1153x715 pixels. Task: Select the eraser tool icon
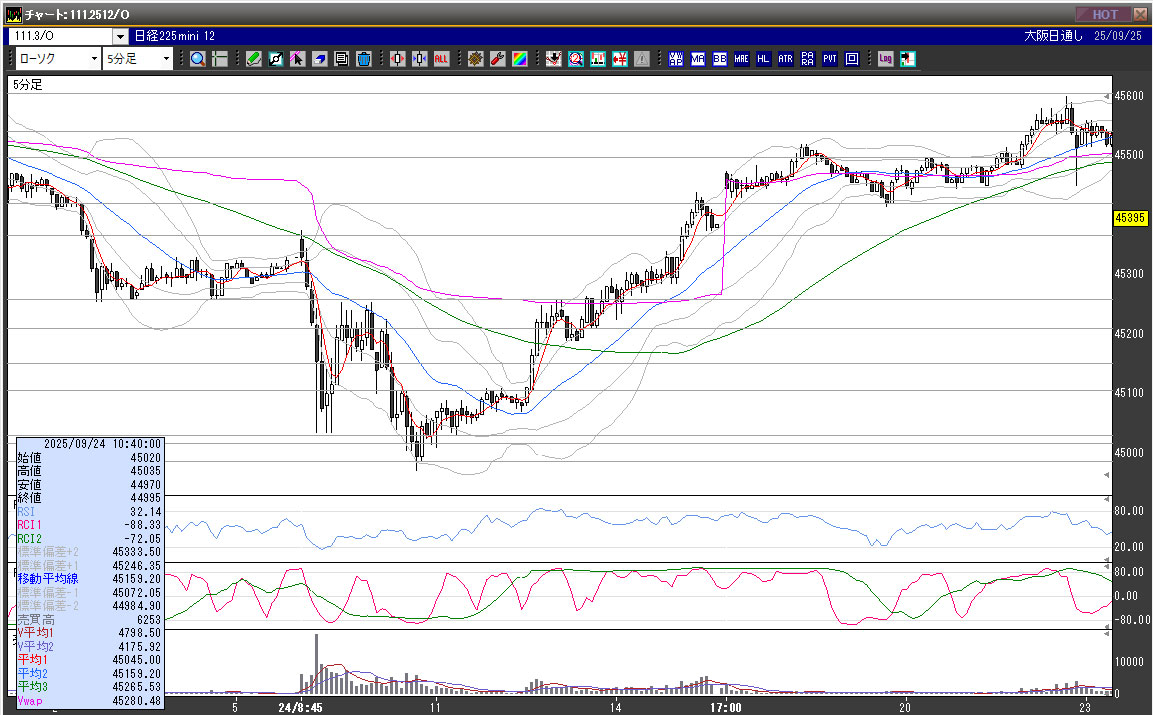point(319,59)
